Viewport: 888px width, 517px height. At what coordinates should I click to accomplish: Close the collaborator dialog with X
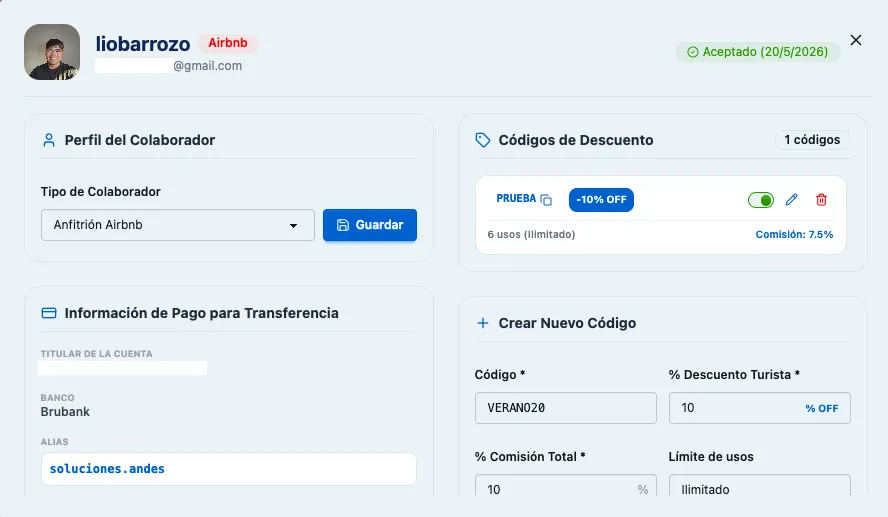[x=856, y=40]
